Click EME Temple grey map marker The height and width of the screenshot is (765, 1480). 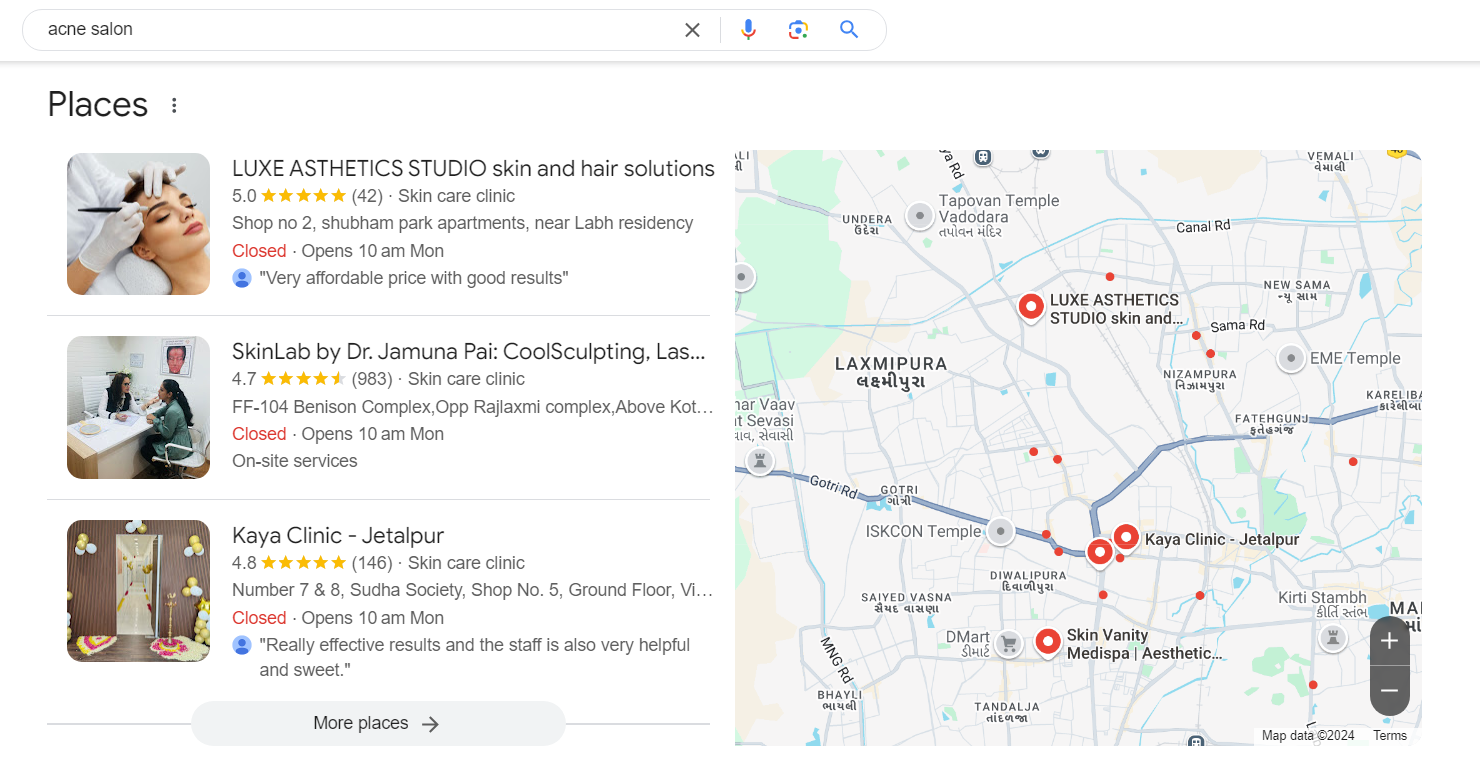click(x=1291, y=358)
